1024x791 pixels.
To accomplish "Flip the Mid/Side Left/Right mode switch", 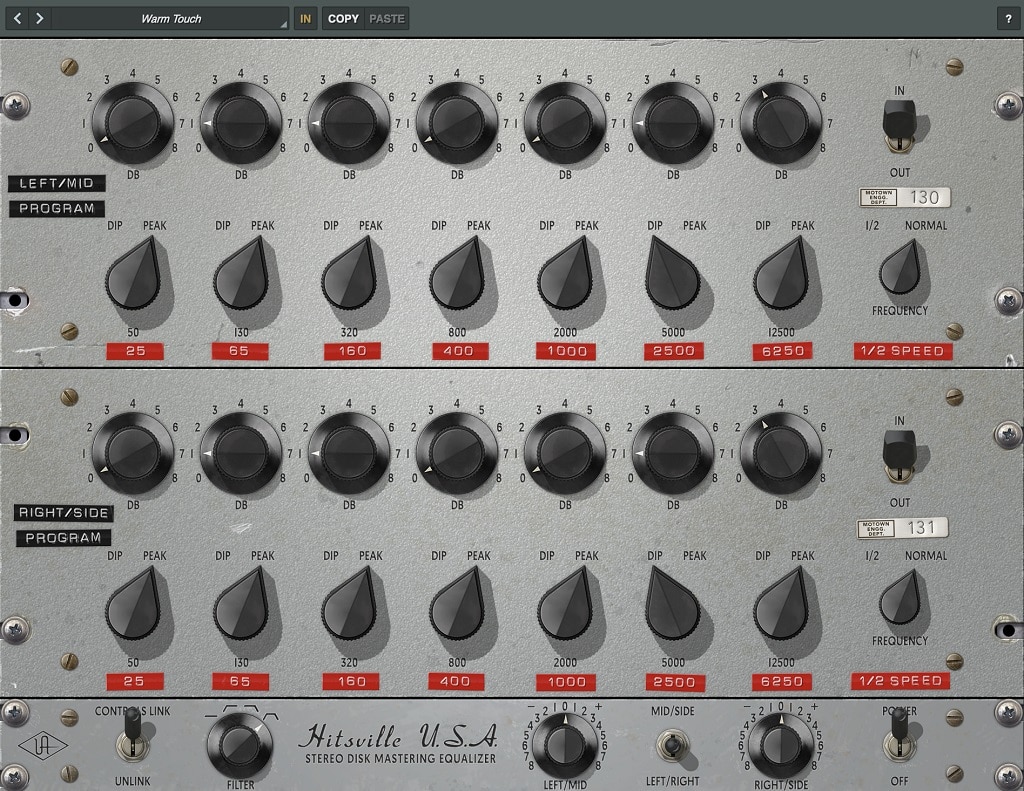I will [x=672, y=747].
